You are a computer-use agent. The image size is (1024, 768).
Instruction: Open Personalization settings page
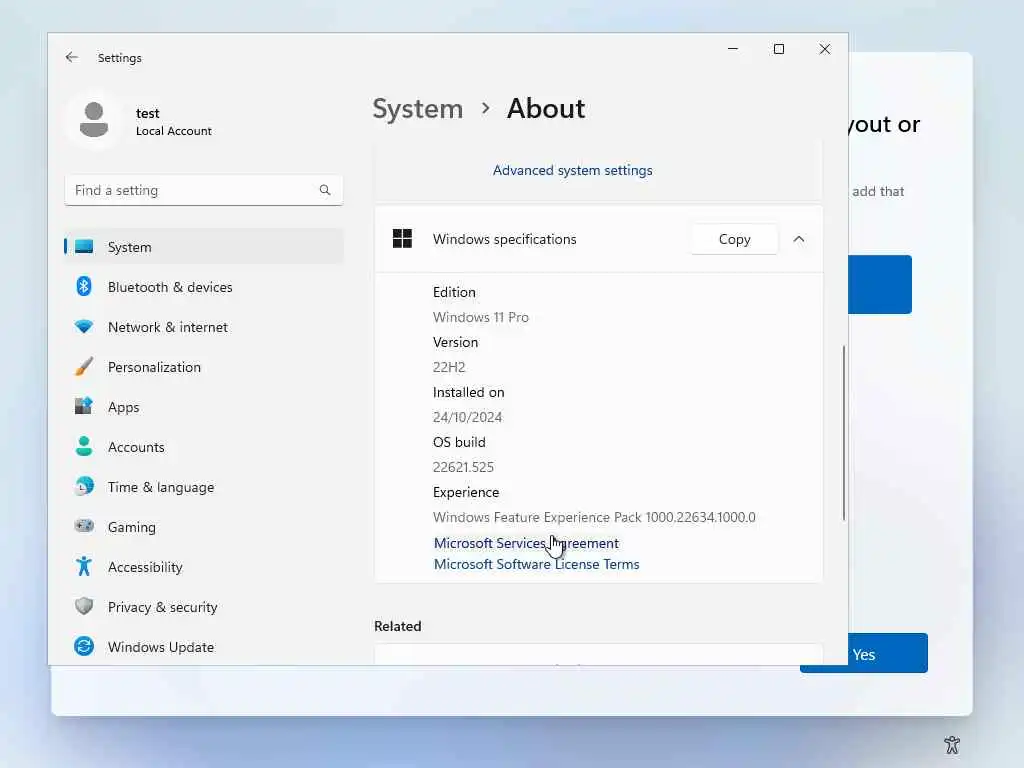click(x=204, y=366)
